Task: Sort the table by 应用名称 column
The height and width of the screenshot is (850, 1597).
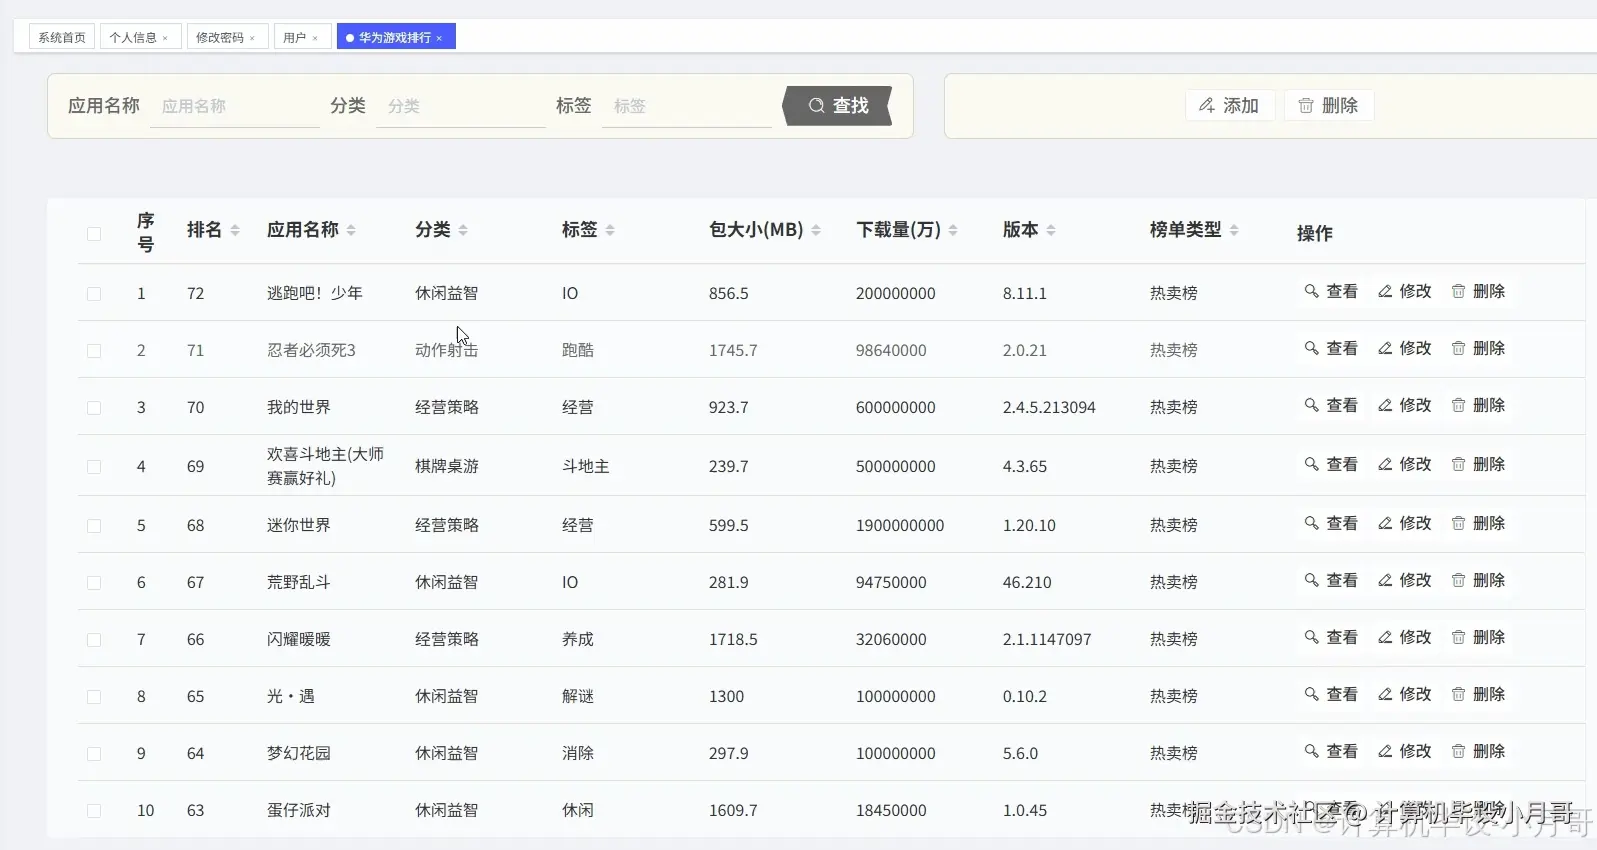Action: [x=351, y=230]
